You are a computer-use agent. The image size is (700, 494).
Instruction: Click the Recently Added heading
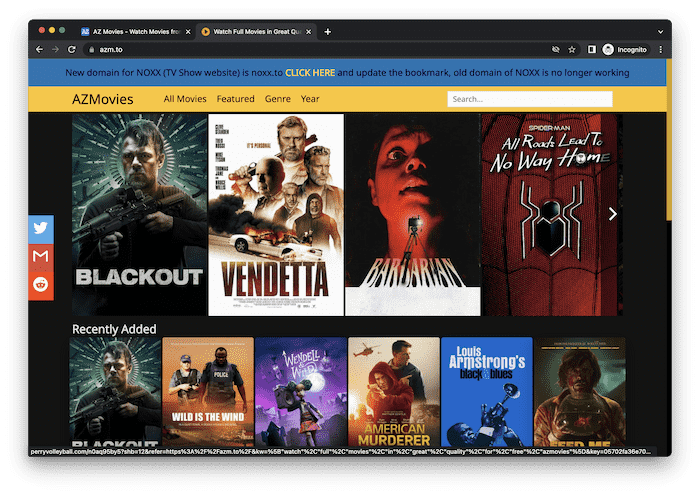point(114,329)
